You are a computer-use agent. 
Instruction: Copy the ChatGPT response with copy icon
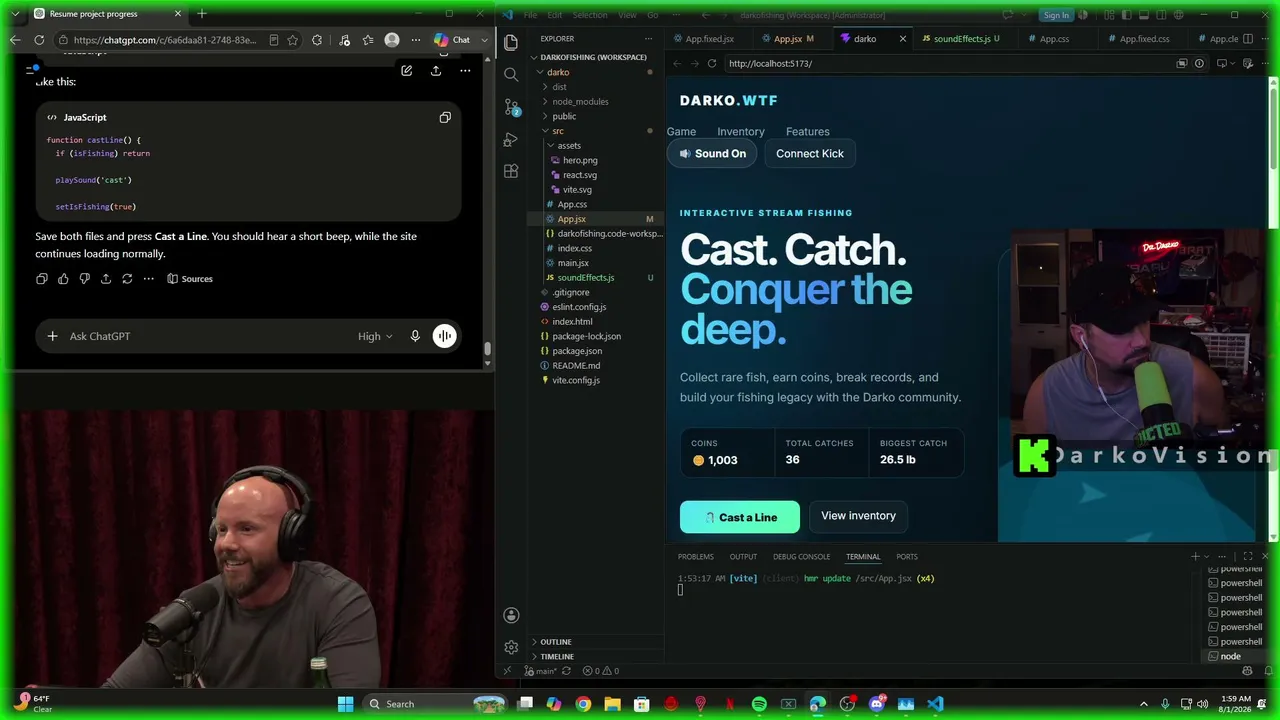pyautogui.click(x=42, y=279)
